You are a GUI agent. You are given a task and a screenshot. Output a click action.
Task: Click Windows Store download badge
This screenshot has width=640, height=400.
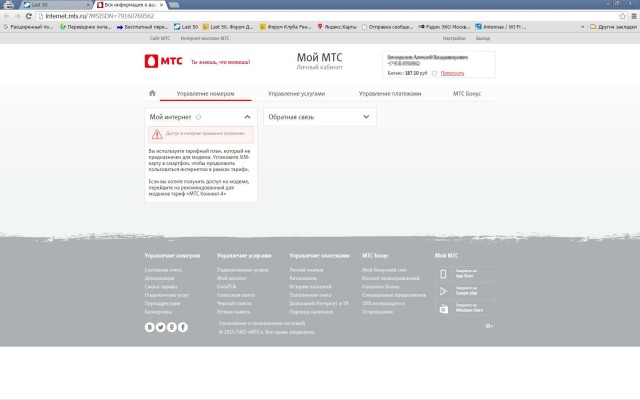[x=465, y=308]
